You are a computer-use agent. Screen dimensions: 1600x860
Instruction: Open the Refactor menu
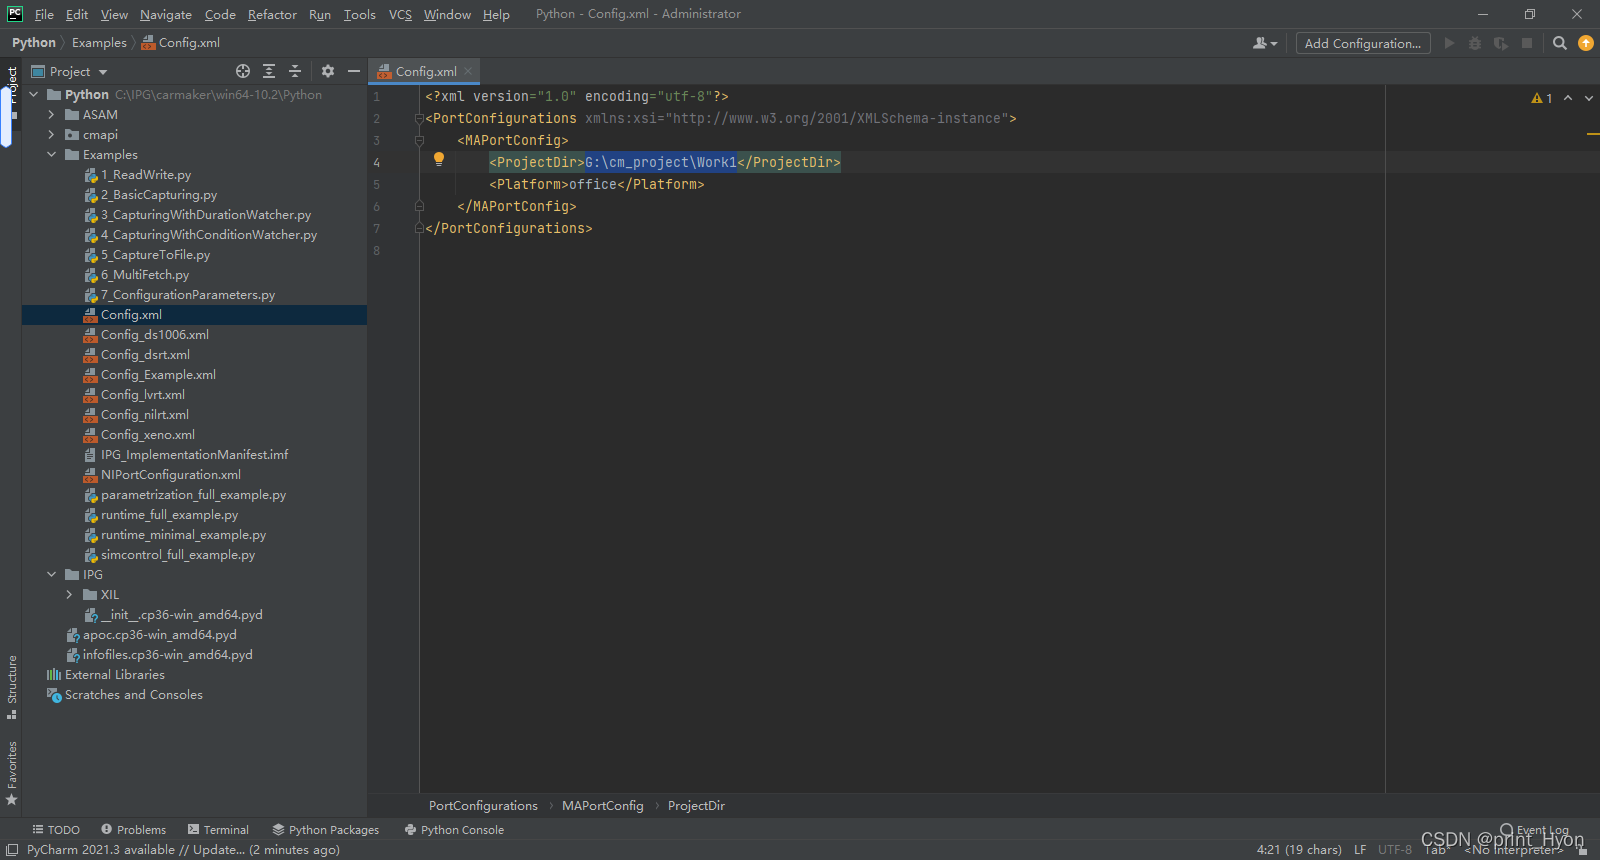[x=272, y=14]
